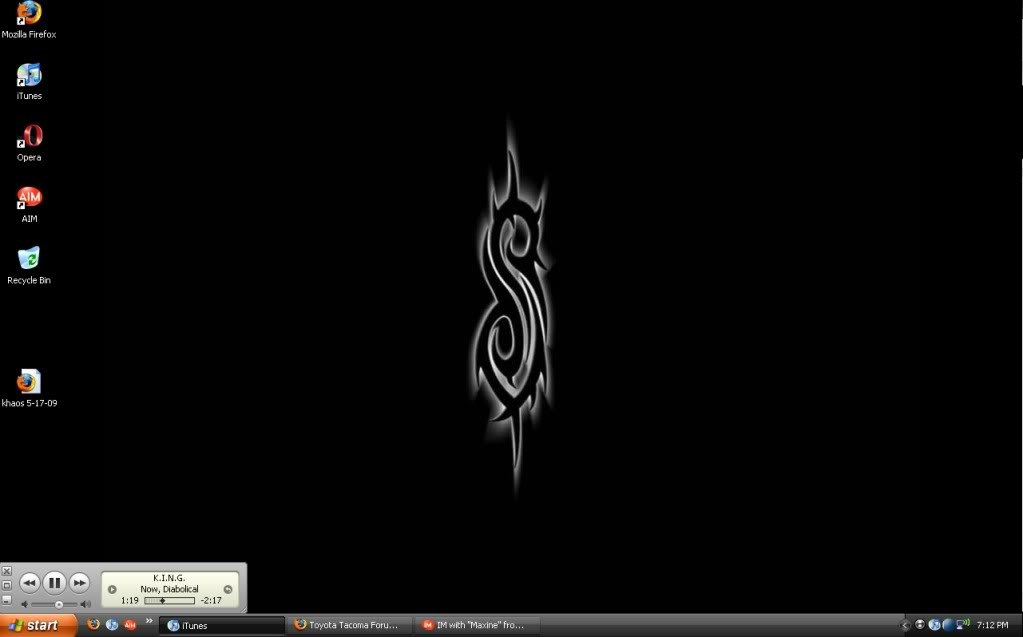This screenshot has width=1023, height=637.
Task: Switch to the iTunes taskbar button
Action: click(x=222, y=625)
